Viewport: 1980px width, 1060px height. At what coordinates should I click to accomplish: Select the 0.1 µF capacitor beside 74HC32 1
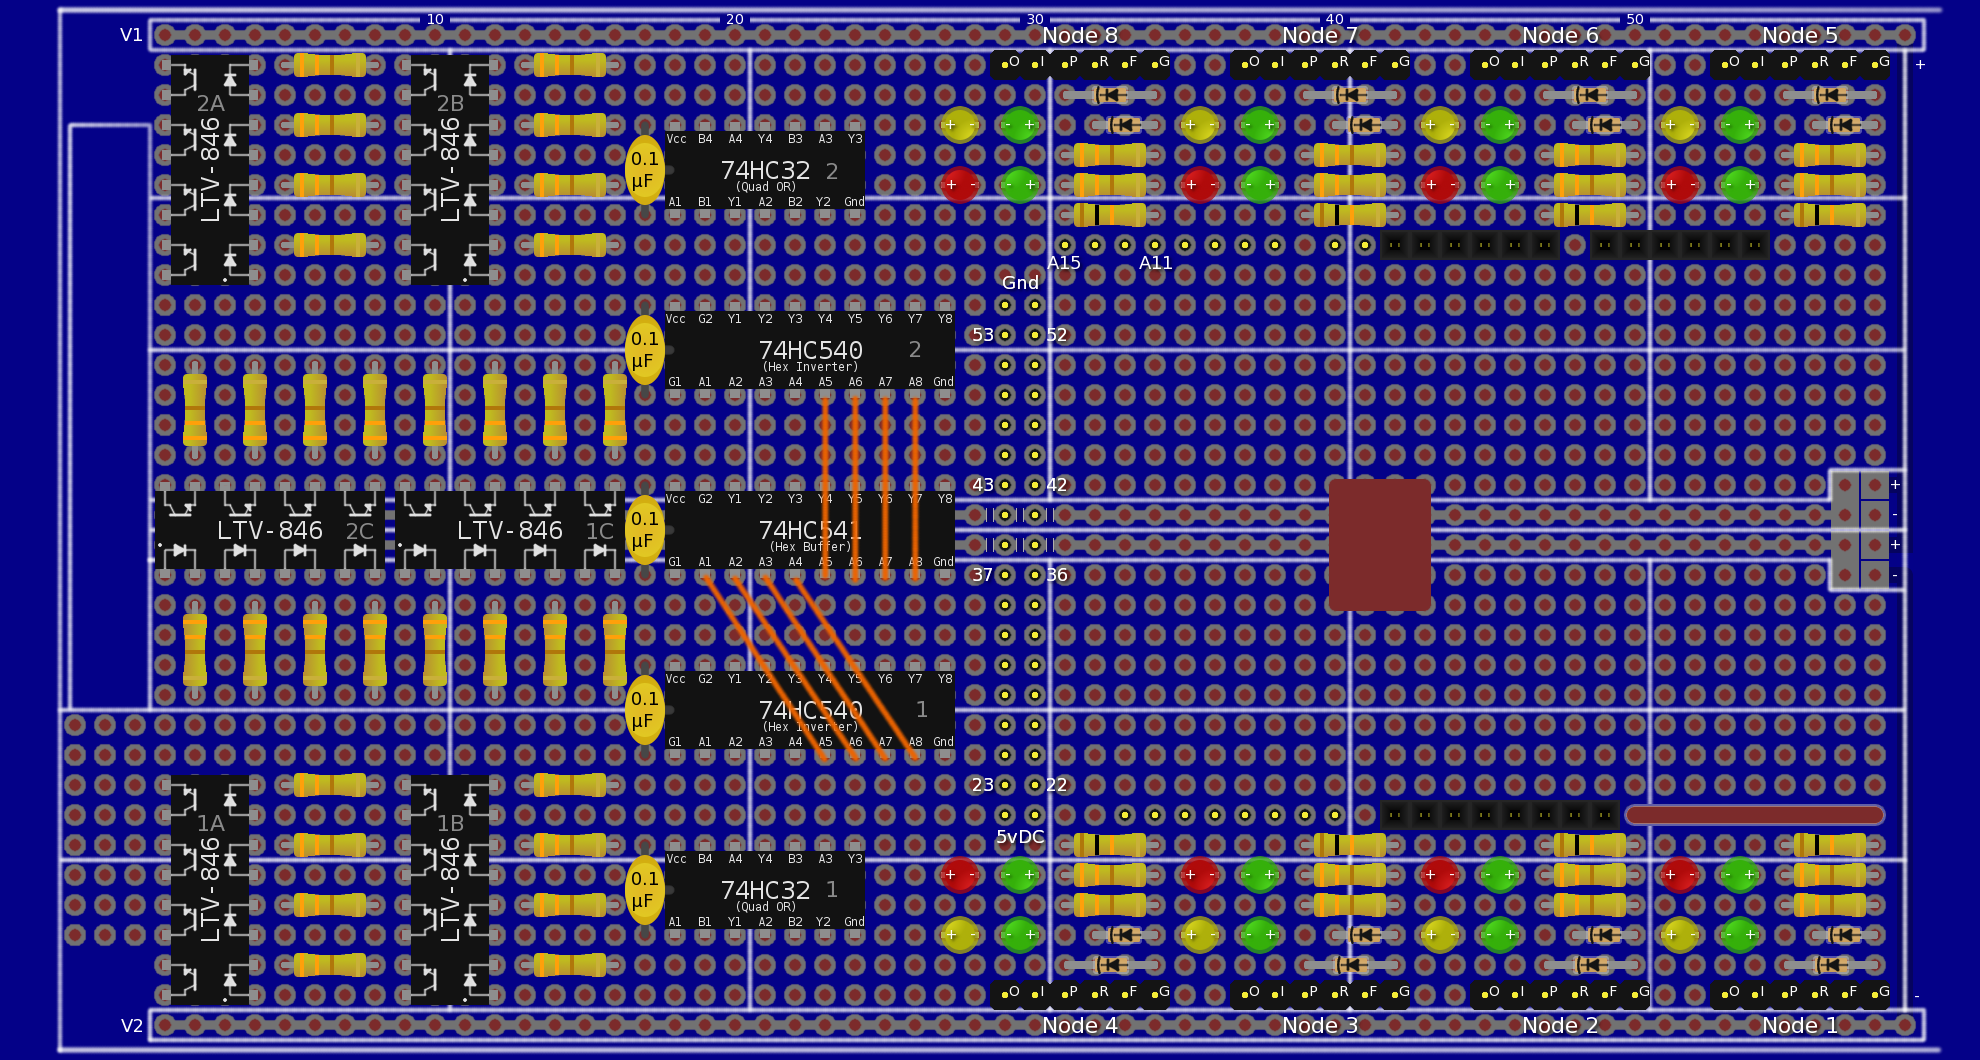644,890
